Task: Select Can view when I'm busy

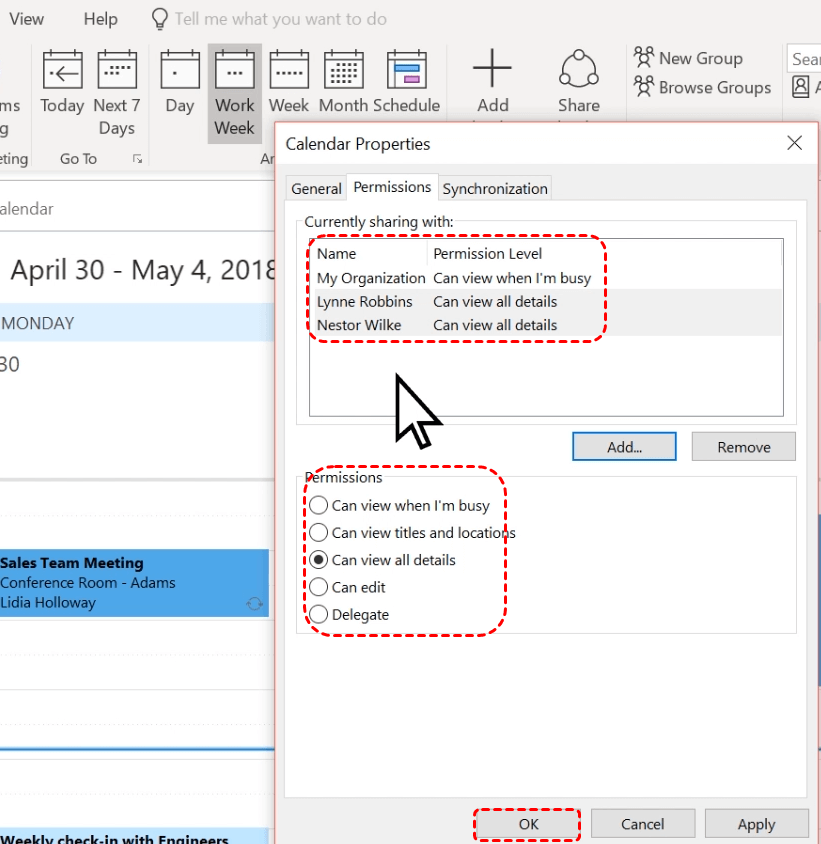Action: (399, 505)
